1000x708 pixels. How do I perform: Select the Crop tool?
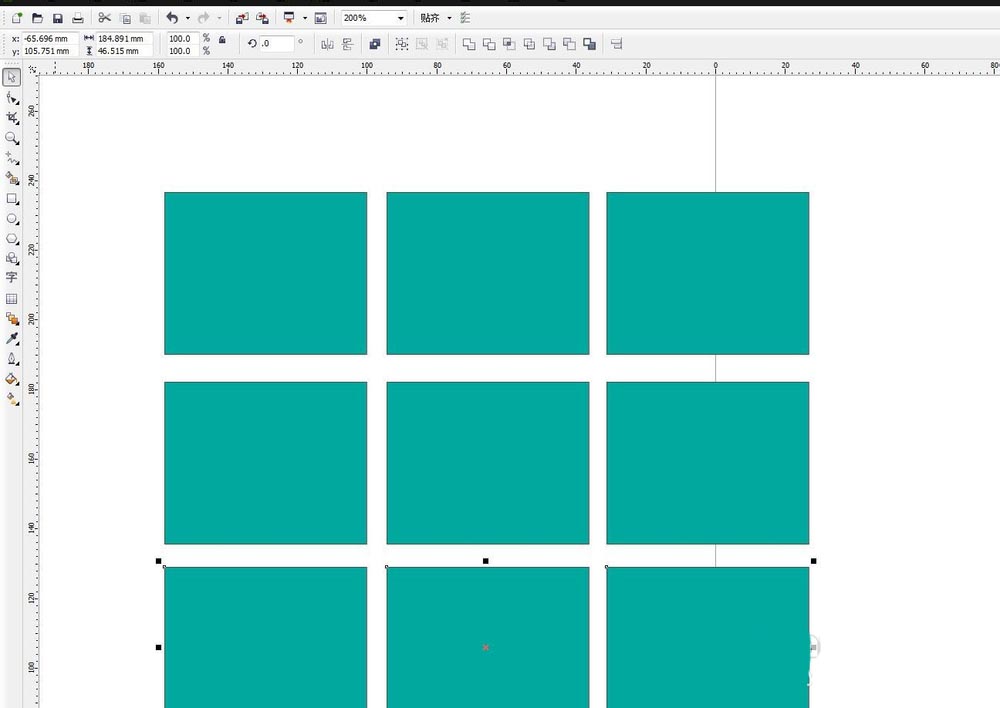11,118
